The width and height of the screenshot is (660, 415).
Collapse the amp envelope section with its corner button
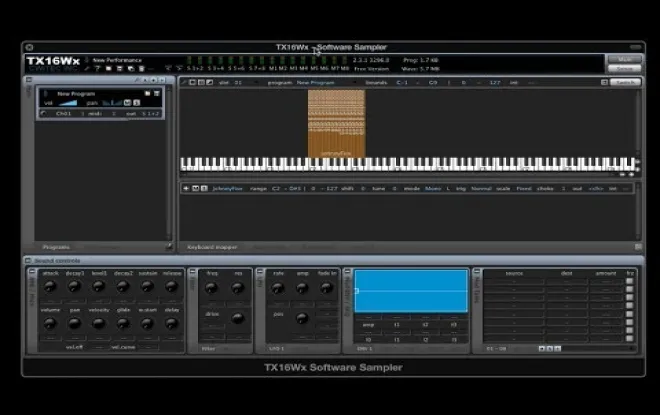tap(32, 272)
